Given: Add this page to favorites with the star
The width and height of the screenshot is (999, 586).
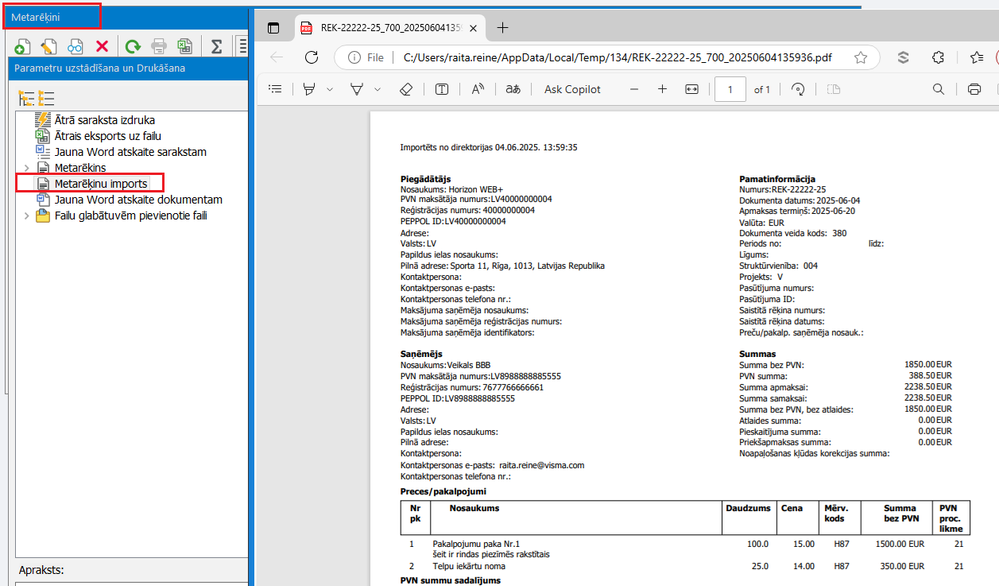Looking at the screenshot, I should (861, 57).
